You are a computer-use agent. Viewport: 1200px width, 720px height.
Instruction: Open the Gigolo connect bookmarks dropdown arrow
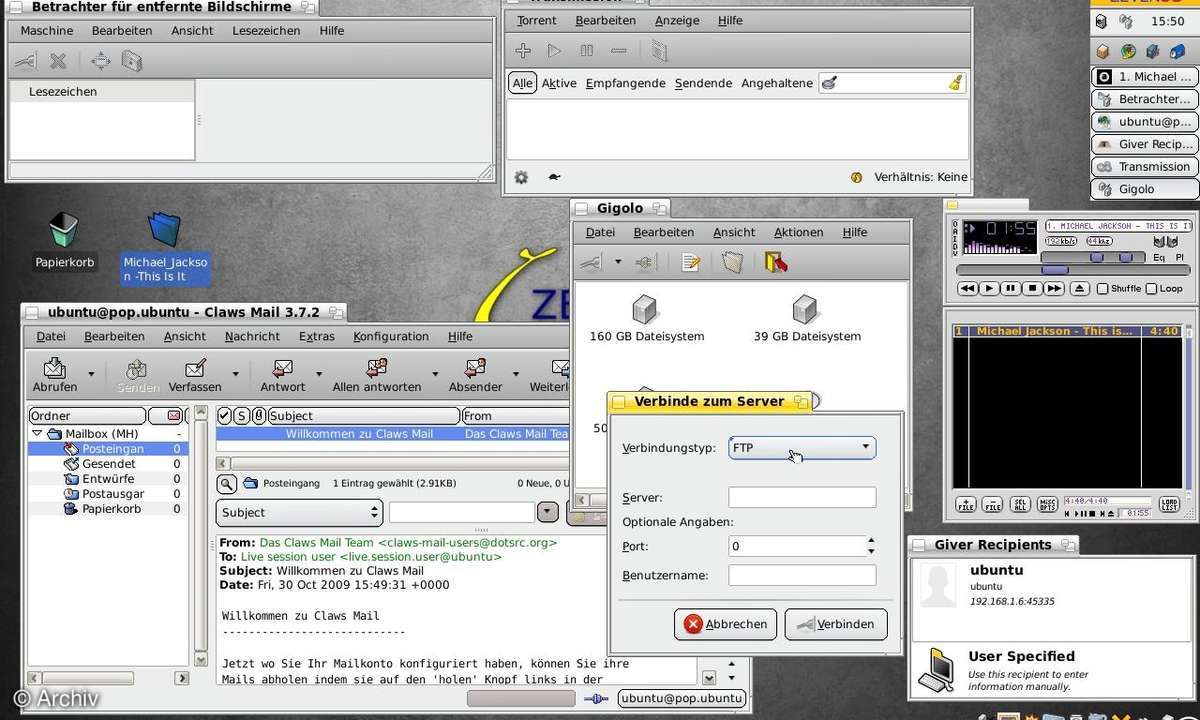point(618,262)
